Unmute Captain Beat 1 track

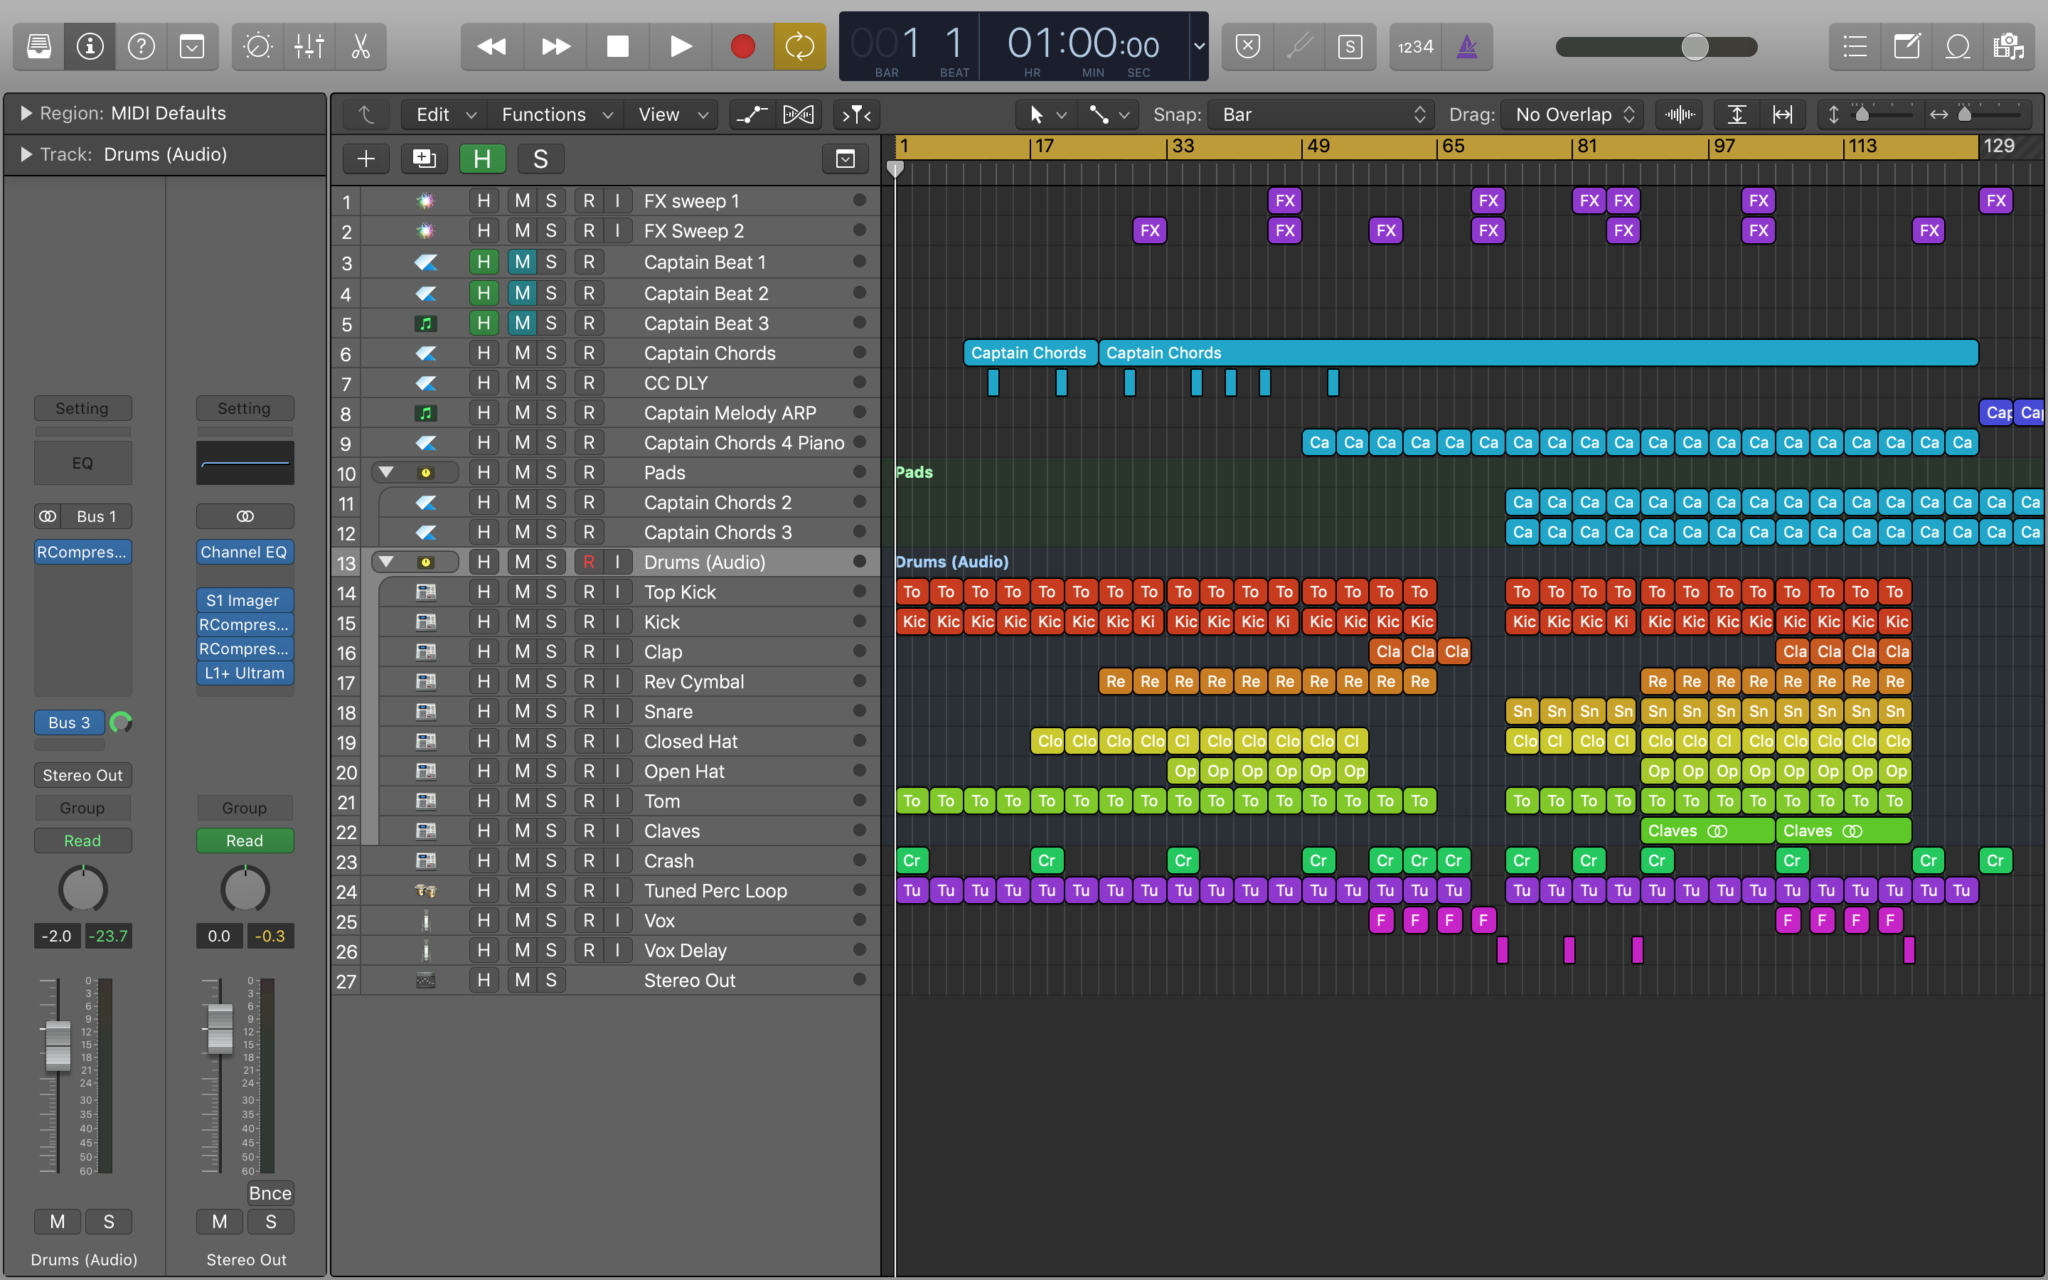[522, 262]
